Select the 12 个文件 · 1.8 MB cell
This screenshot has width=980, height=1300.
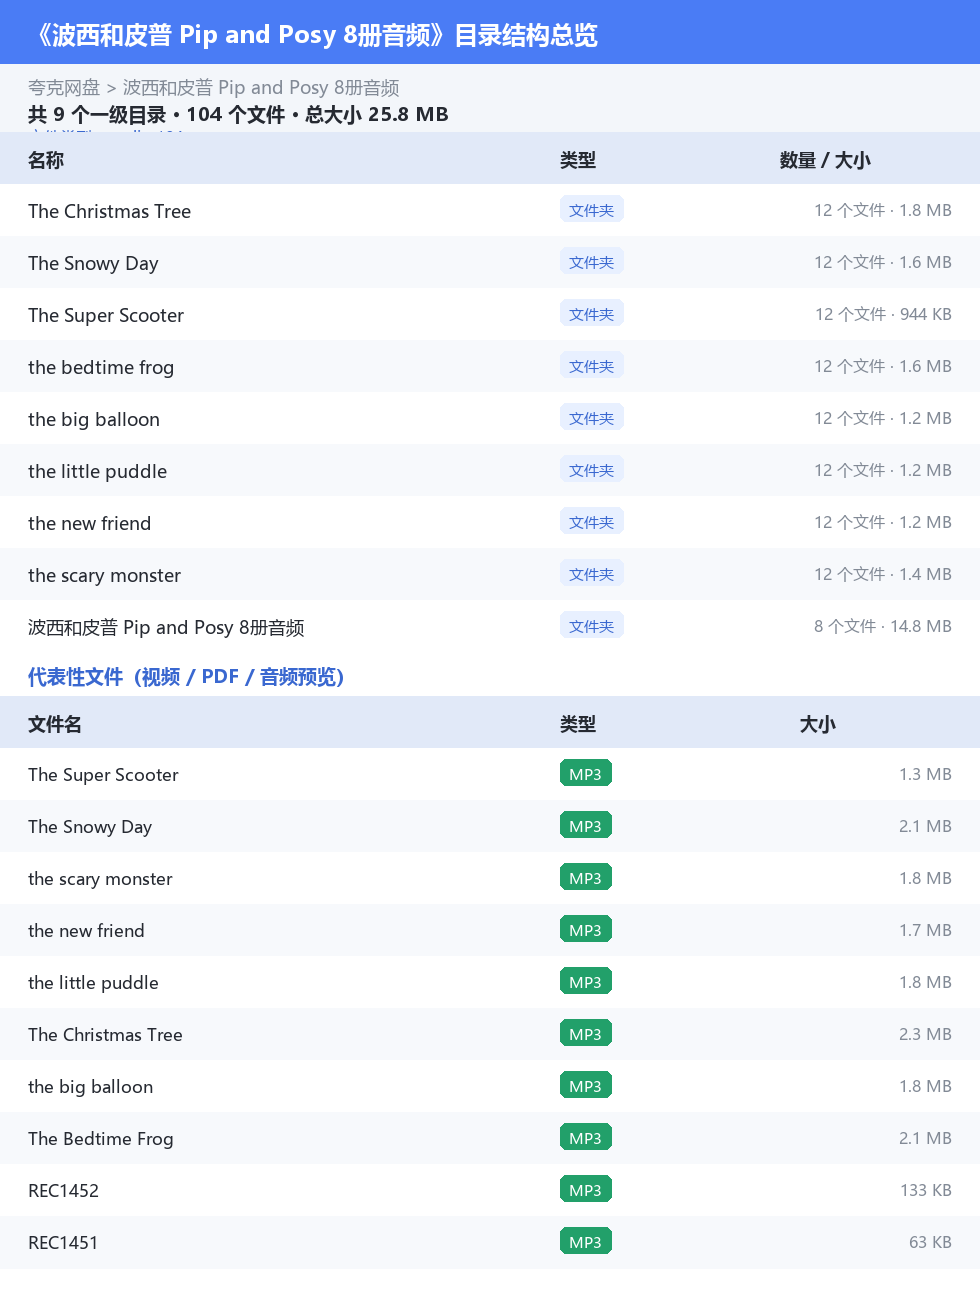point(883,210)
